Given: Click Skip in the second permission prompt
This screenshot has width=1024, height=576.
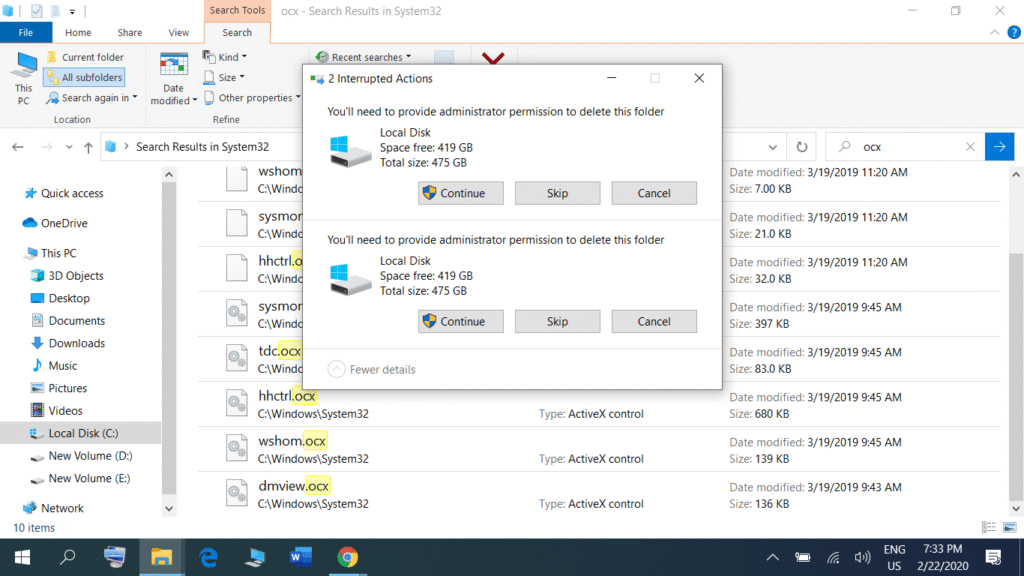Looking at the screenshot, I should [x=557, y=321].
